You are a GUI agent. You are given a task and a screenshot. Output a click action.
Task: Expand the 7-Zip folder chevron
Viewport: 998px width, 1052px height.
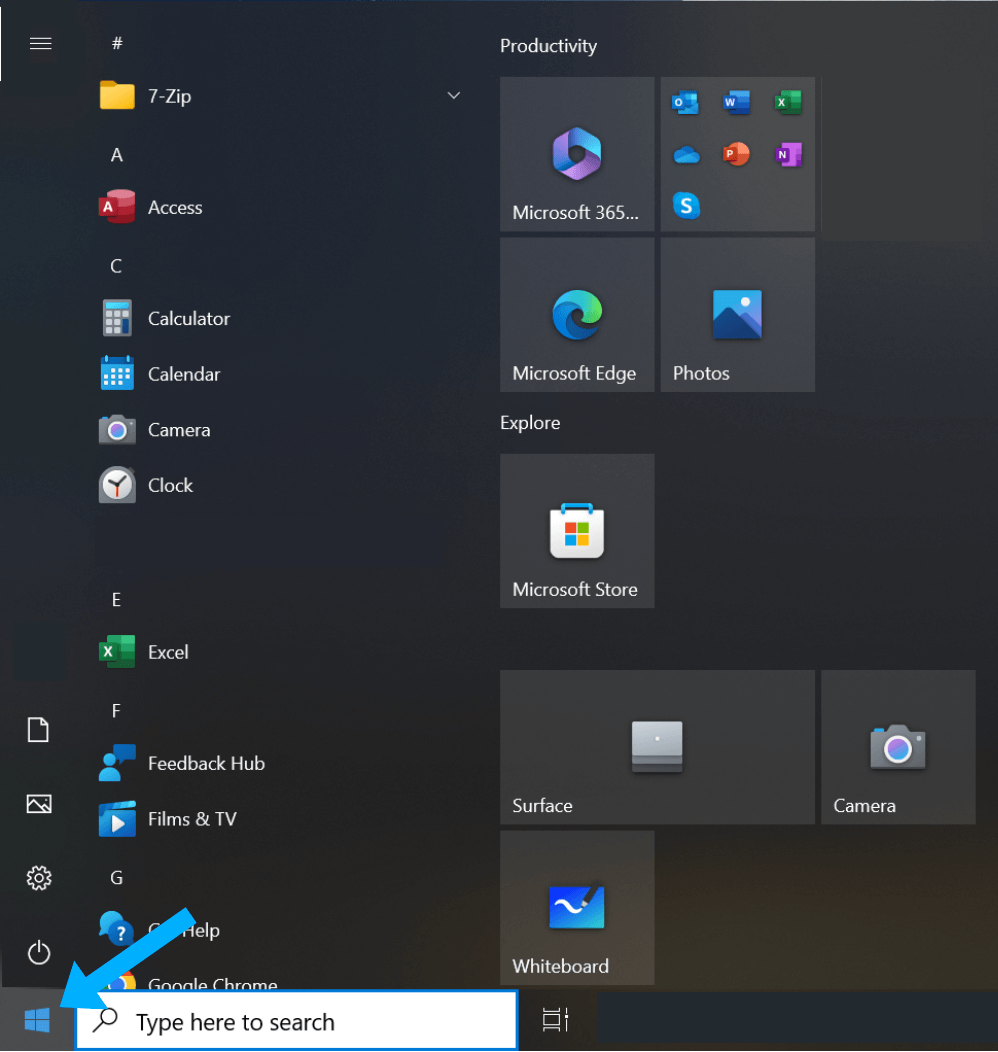(453, 96)
